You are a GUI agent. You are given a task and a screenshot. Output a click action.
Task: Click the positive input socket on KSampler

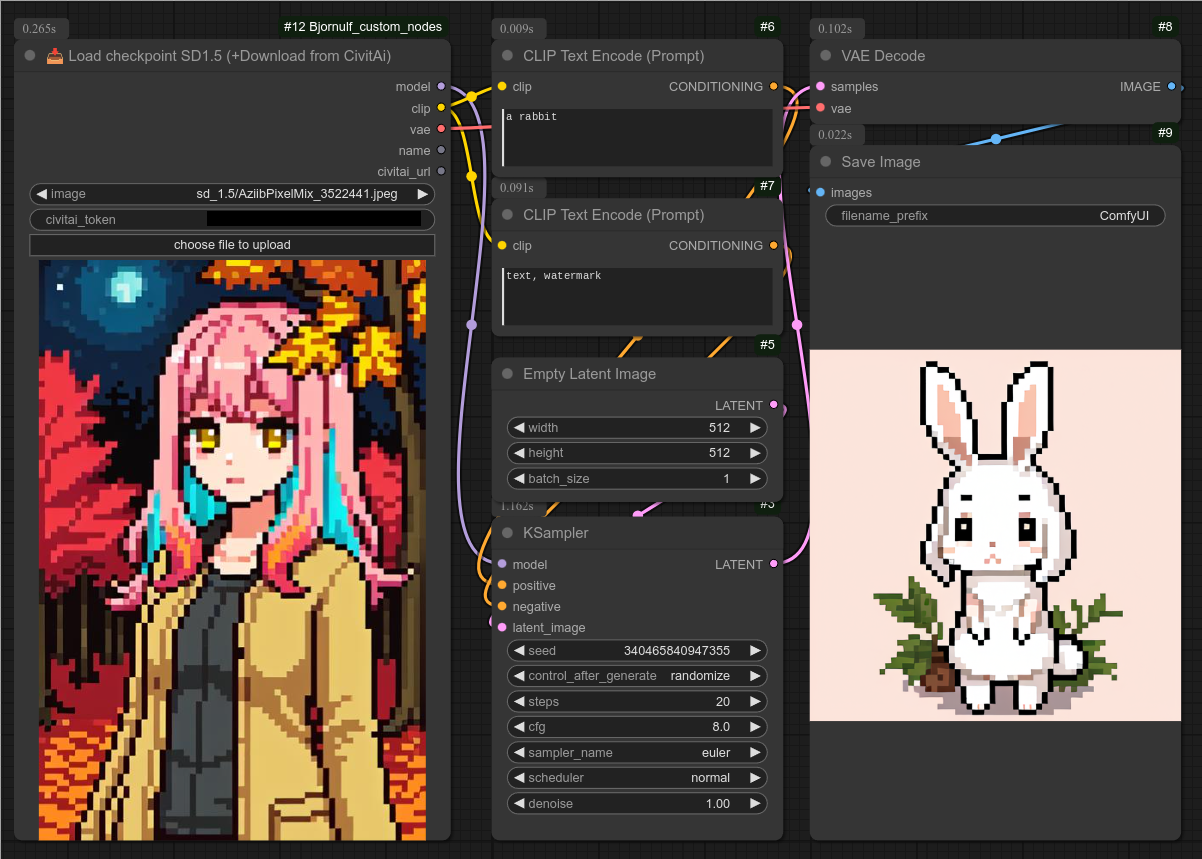point(502,586)
